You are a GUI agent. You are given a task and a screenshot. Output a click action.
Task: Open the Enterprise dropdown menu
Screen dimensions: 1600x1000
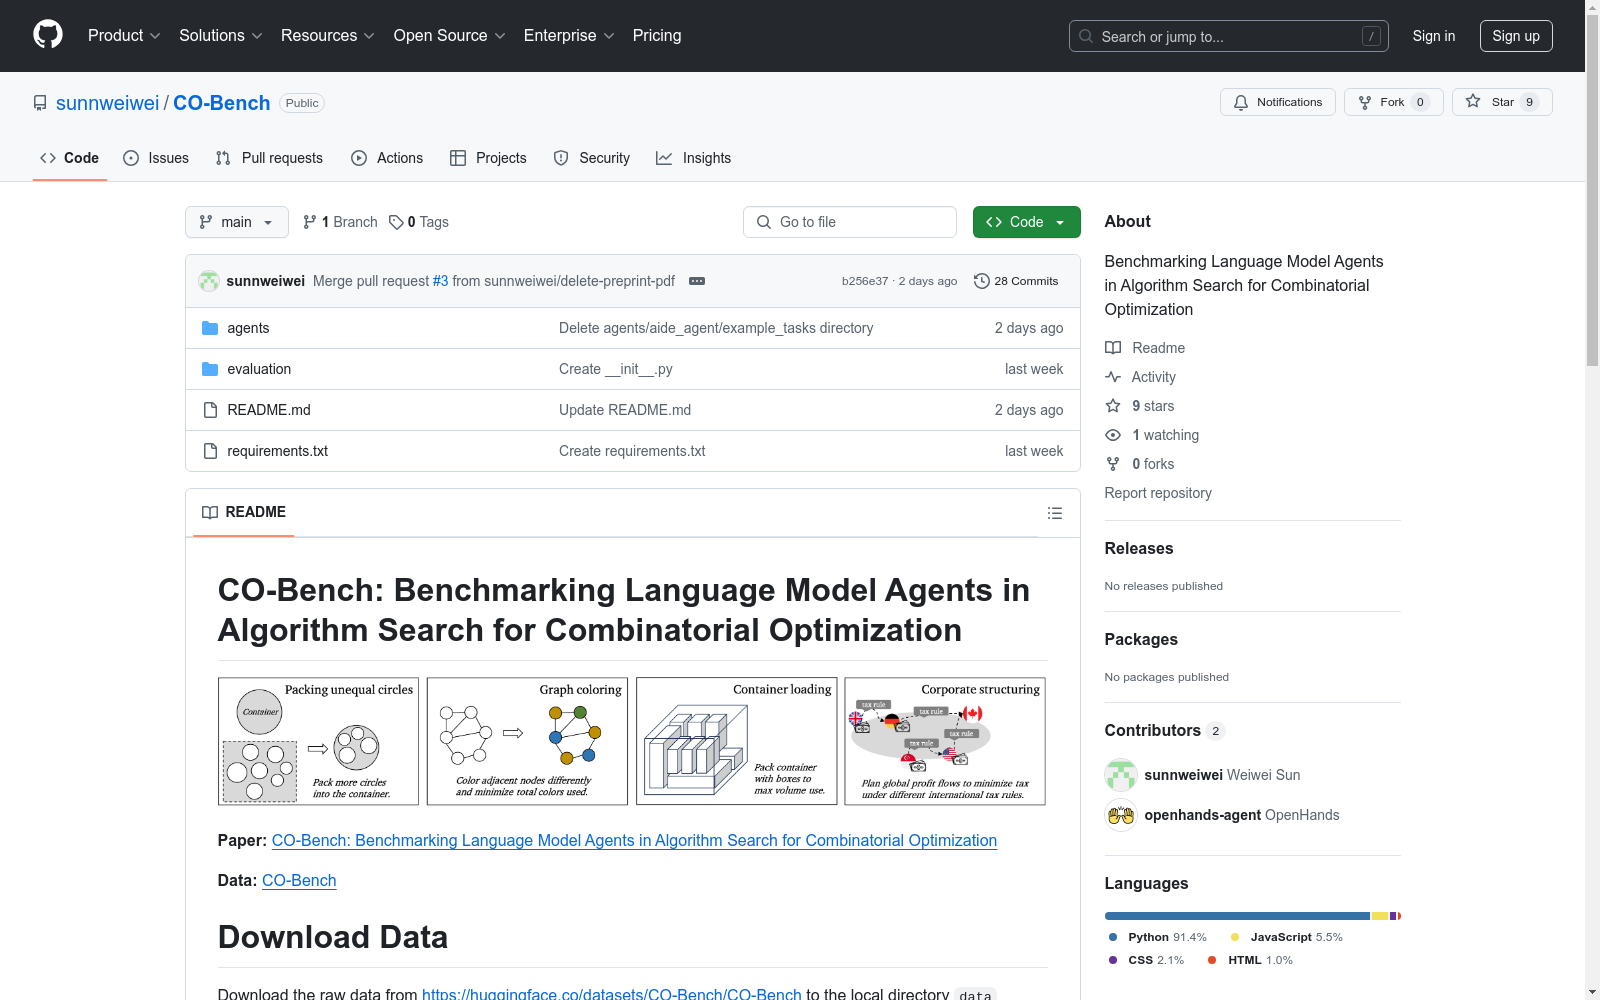point(569,35)
